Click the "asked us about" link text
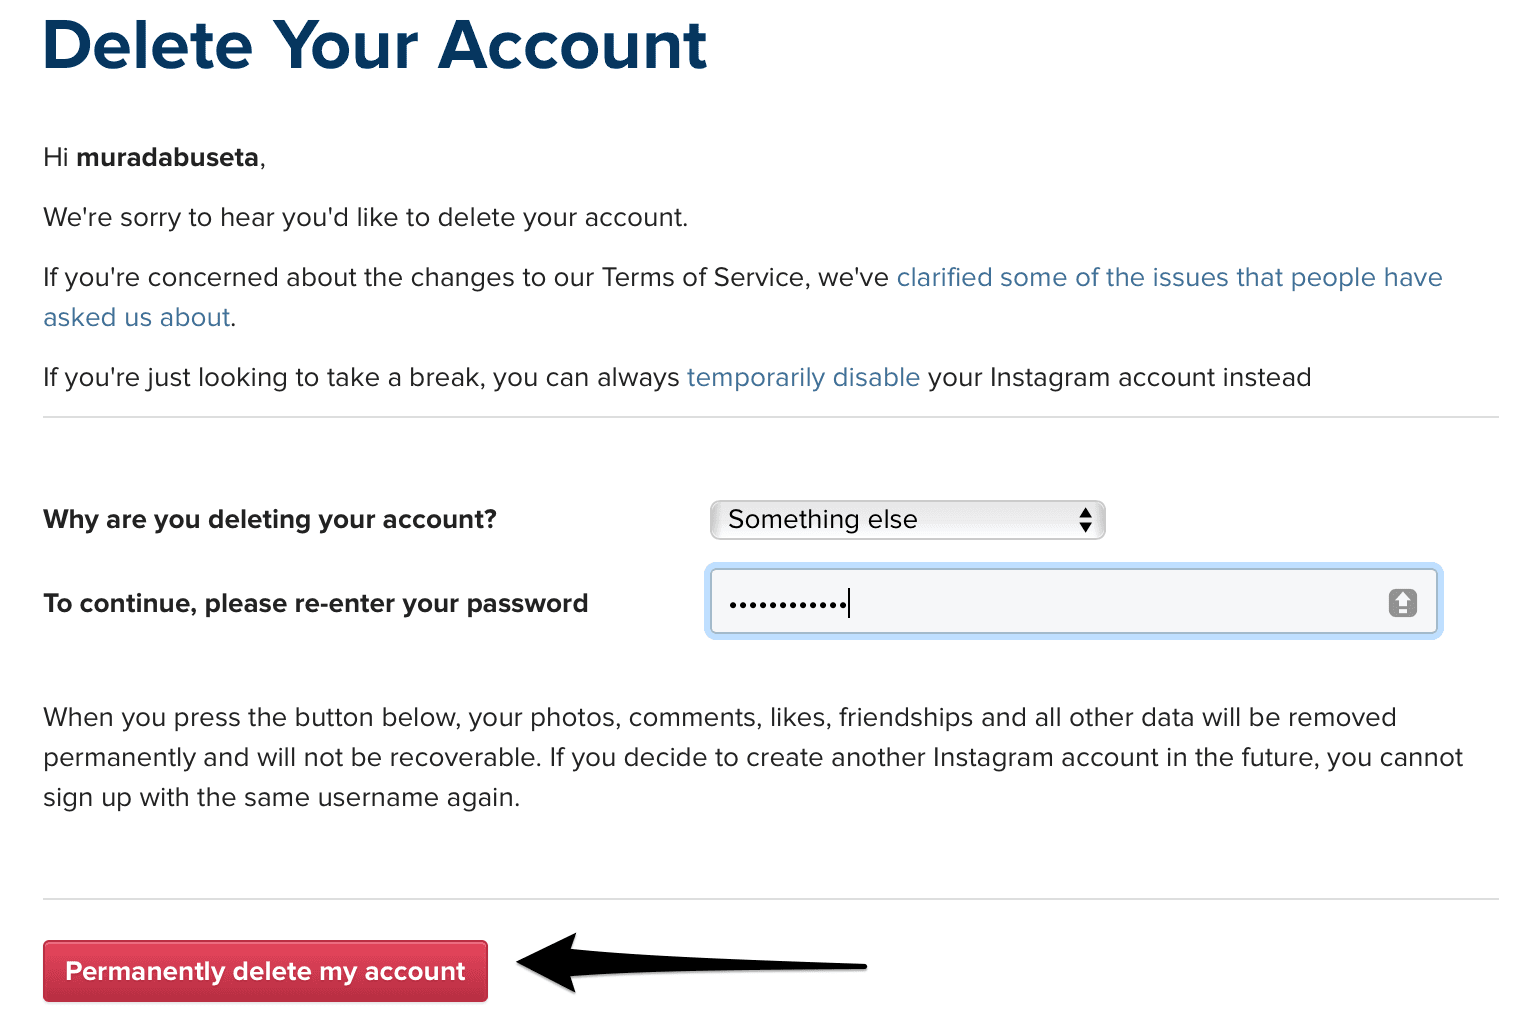 click(137, 318)
